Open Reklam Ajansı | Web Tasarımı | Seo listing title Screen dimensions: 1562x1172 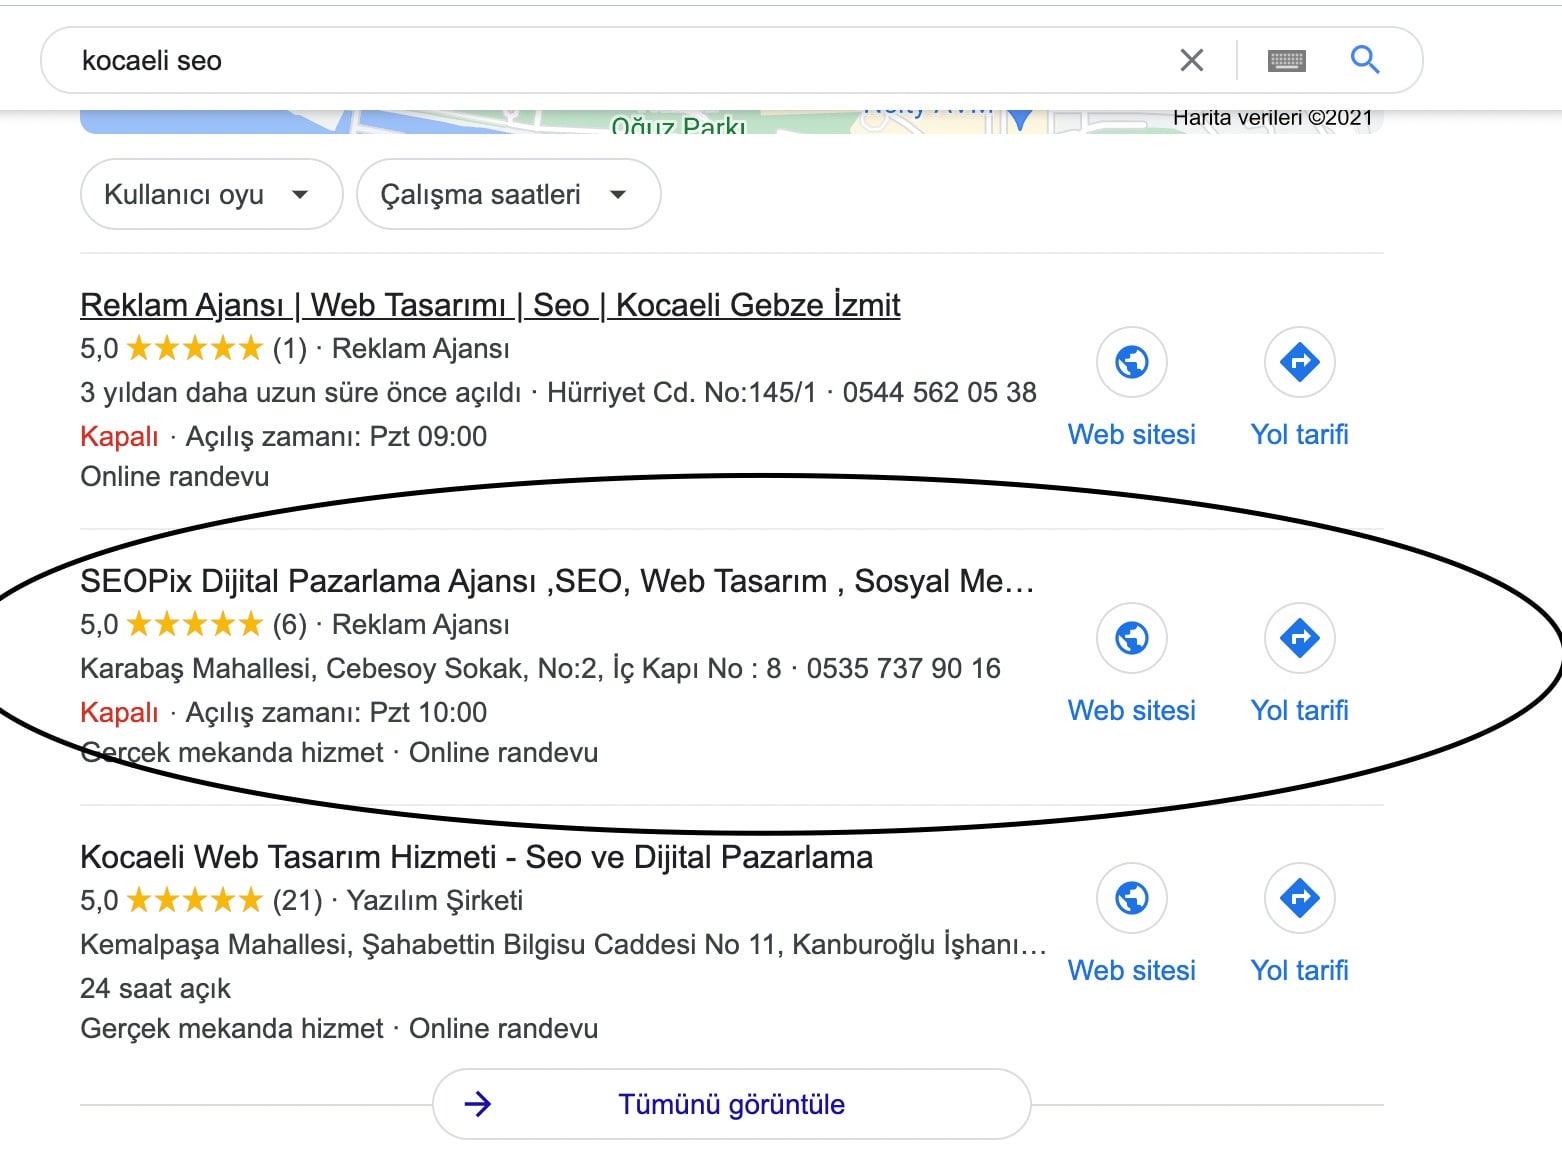pyautogui.click(x=490, y=305)
